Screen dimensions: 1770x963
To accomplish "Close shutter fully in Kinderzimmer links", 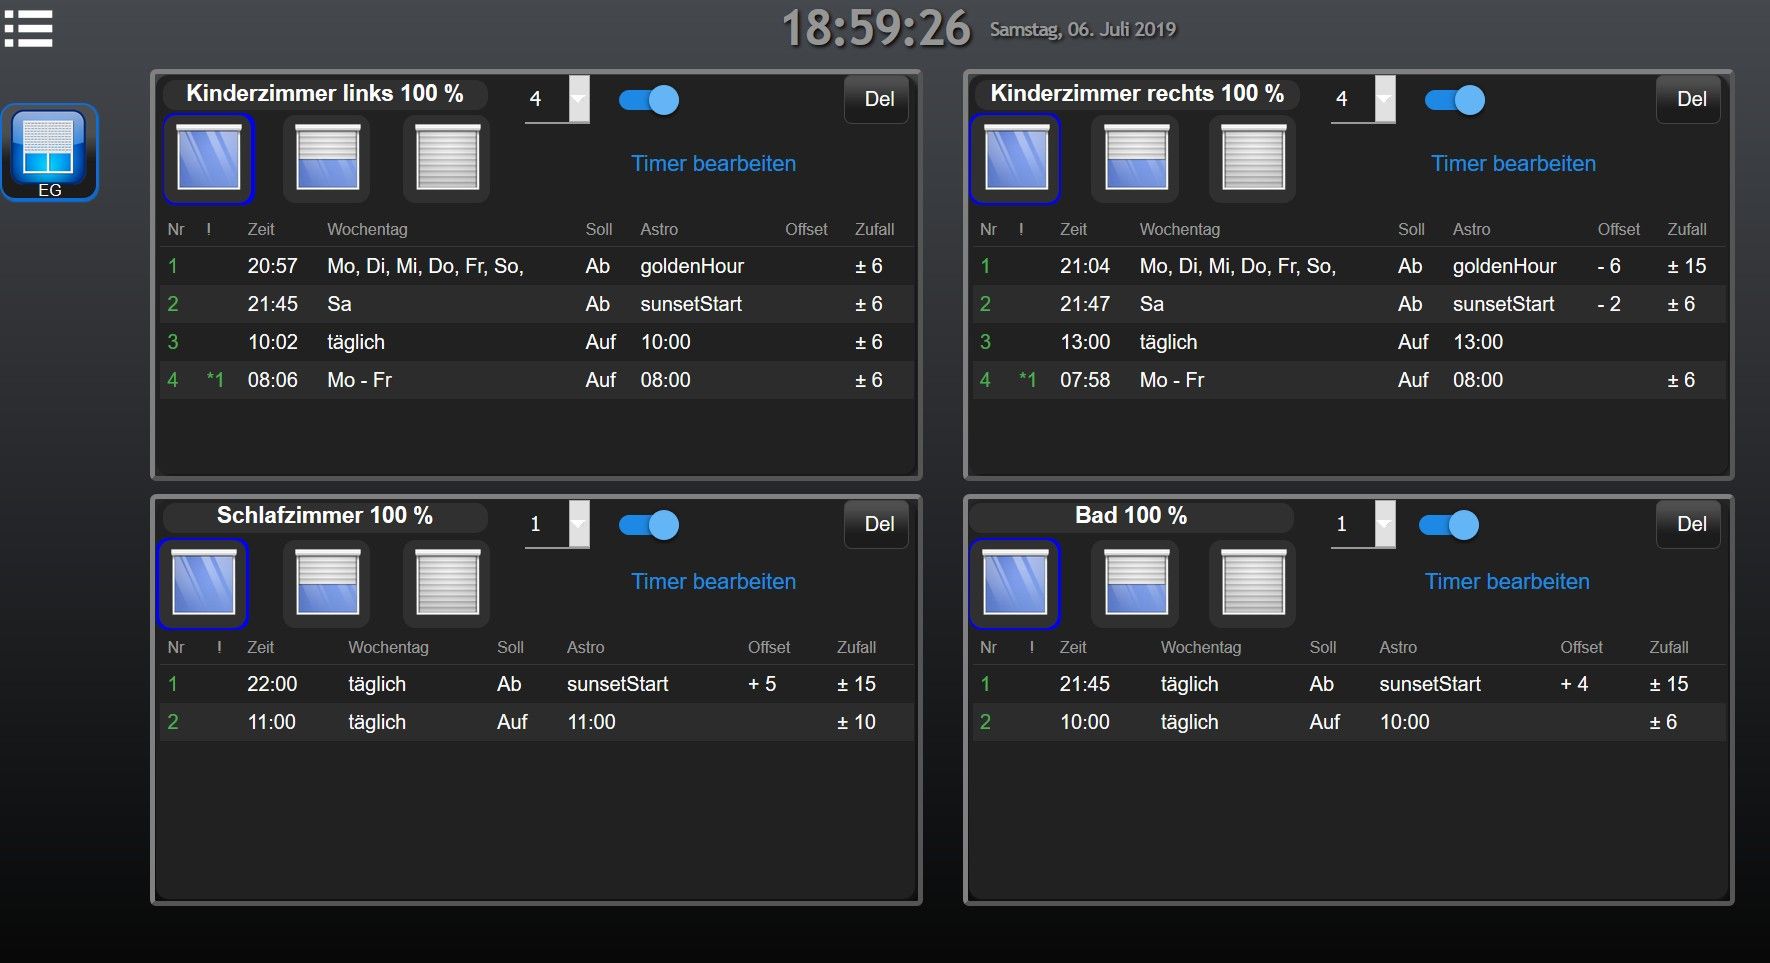I will 447,159.
